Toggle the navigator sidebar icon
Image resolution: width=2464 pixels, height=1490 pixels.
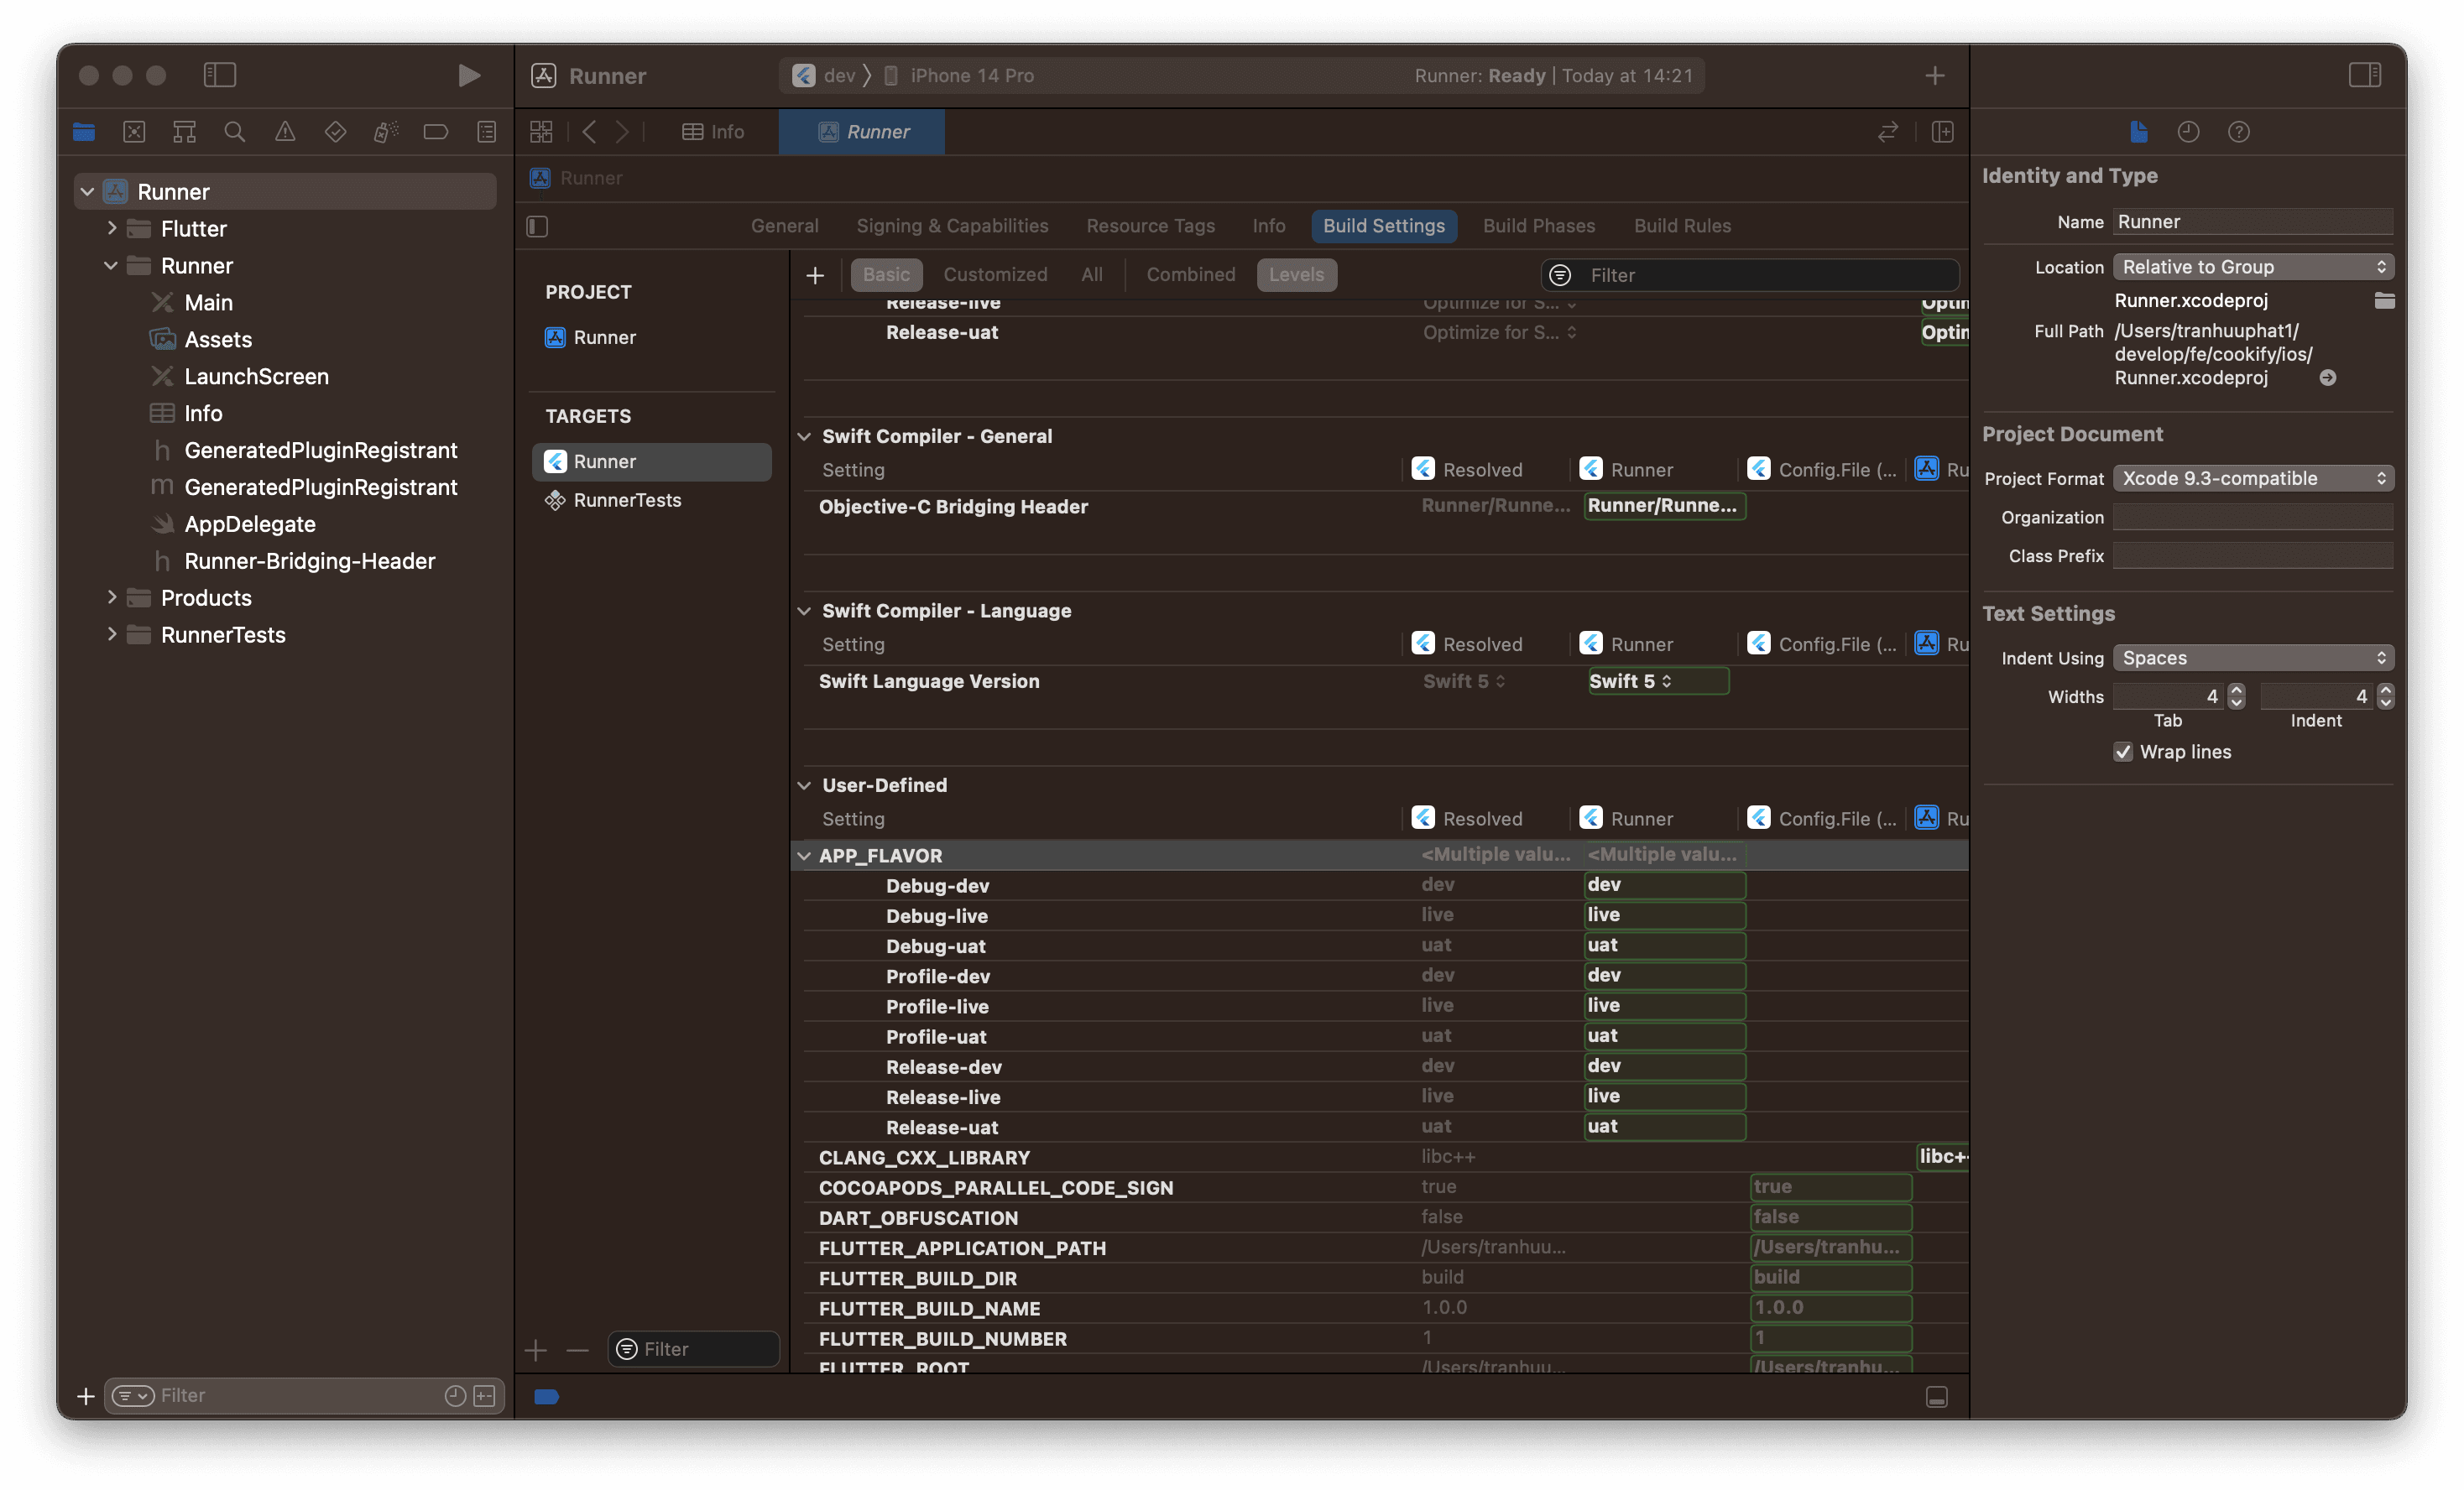[219, 75]
